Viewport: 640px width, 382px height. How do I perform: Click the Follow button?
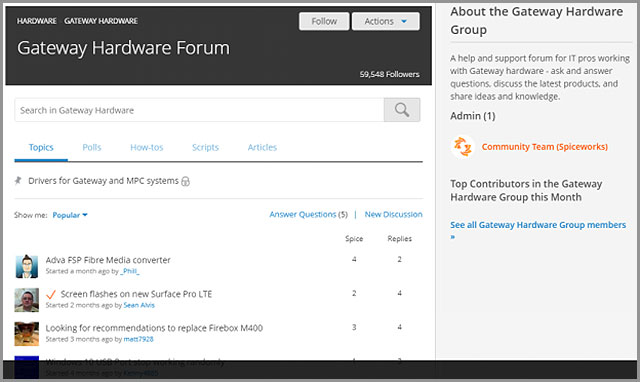pos(324,21)
